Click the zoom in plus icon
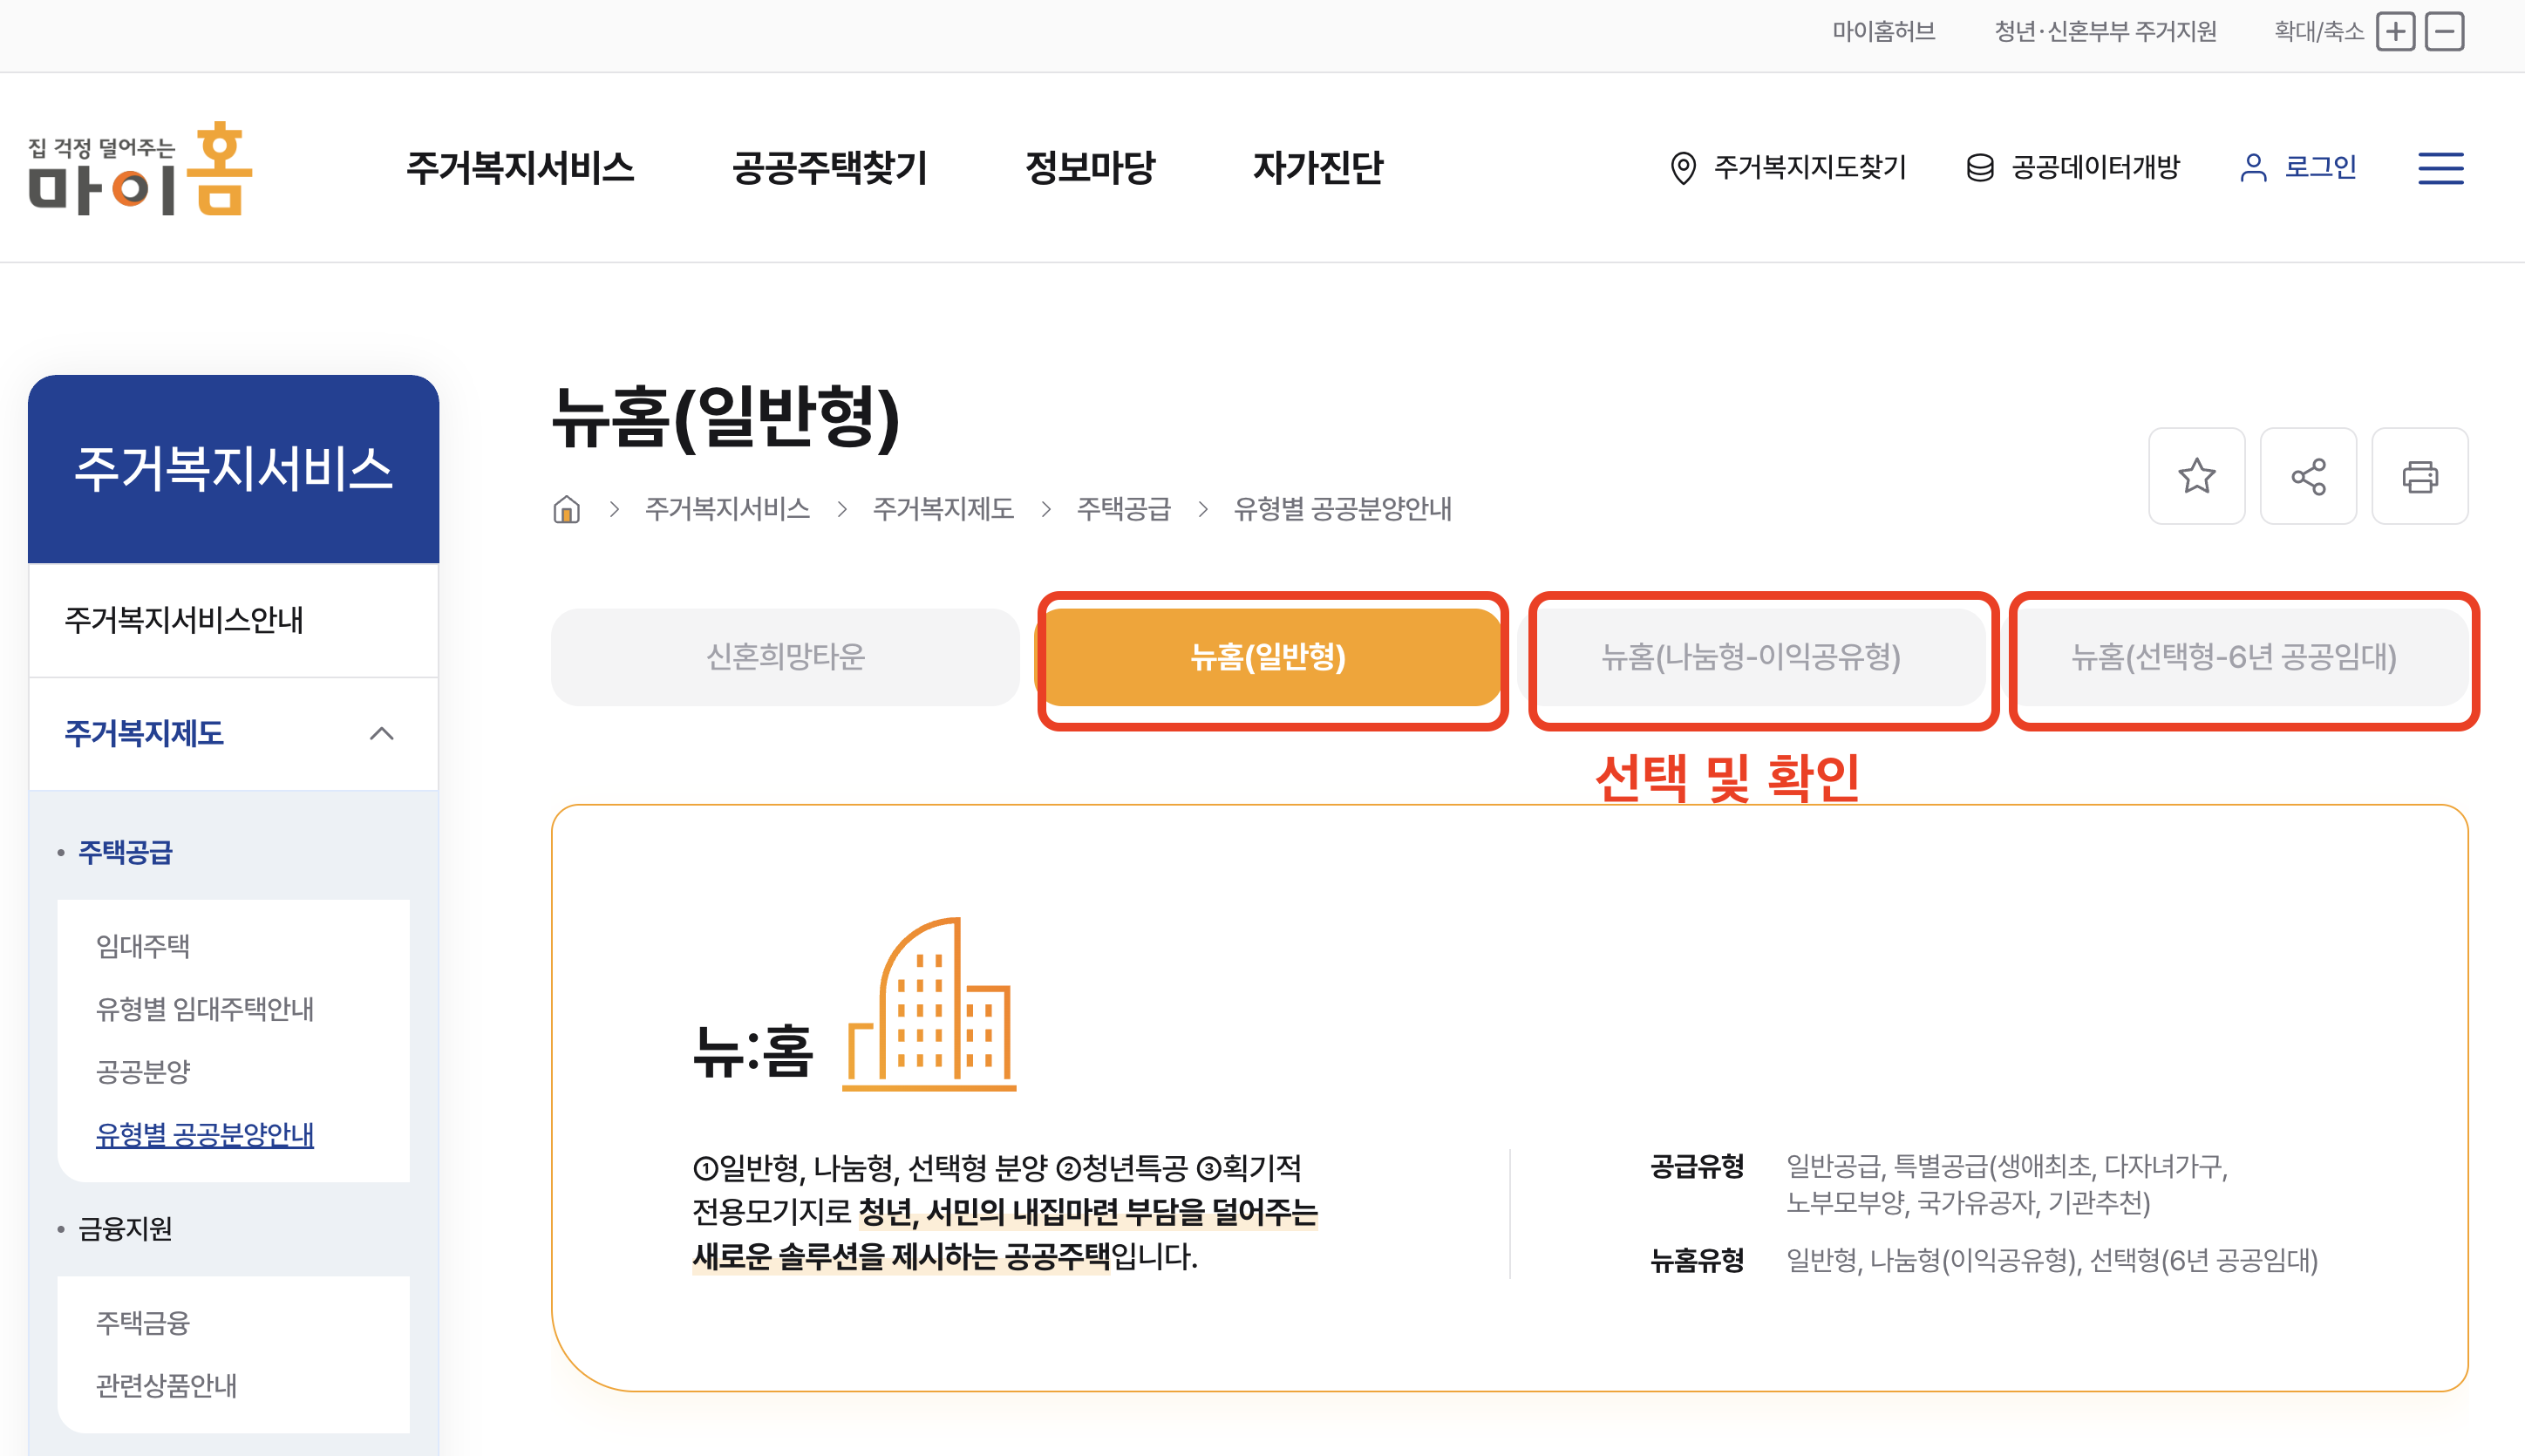This screenshot has height=1456, width=2525. 2395,32
